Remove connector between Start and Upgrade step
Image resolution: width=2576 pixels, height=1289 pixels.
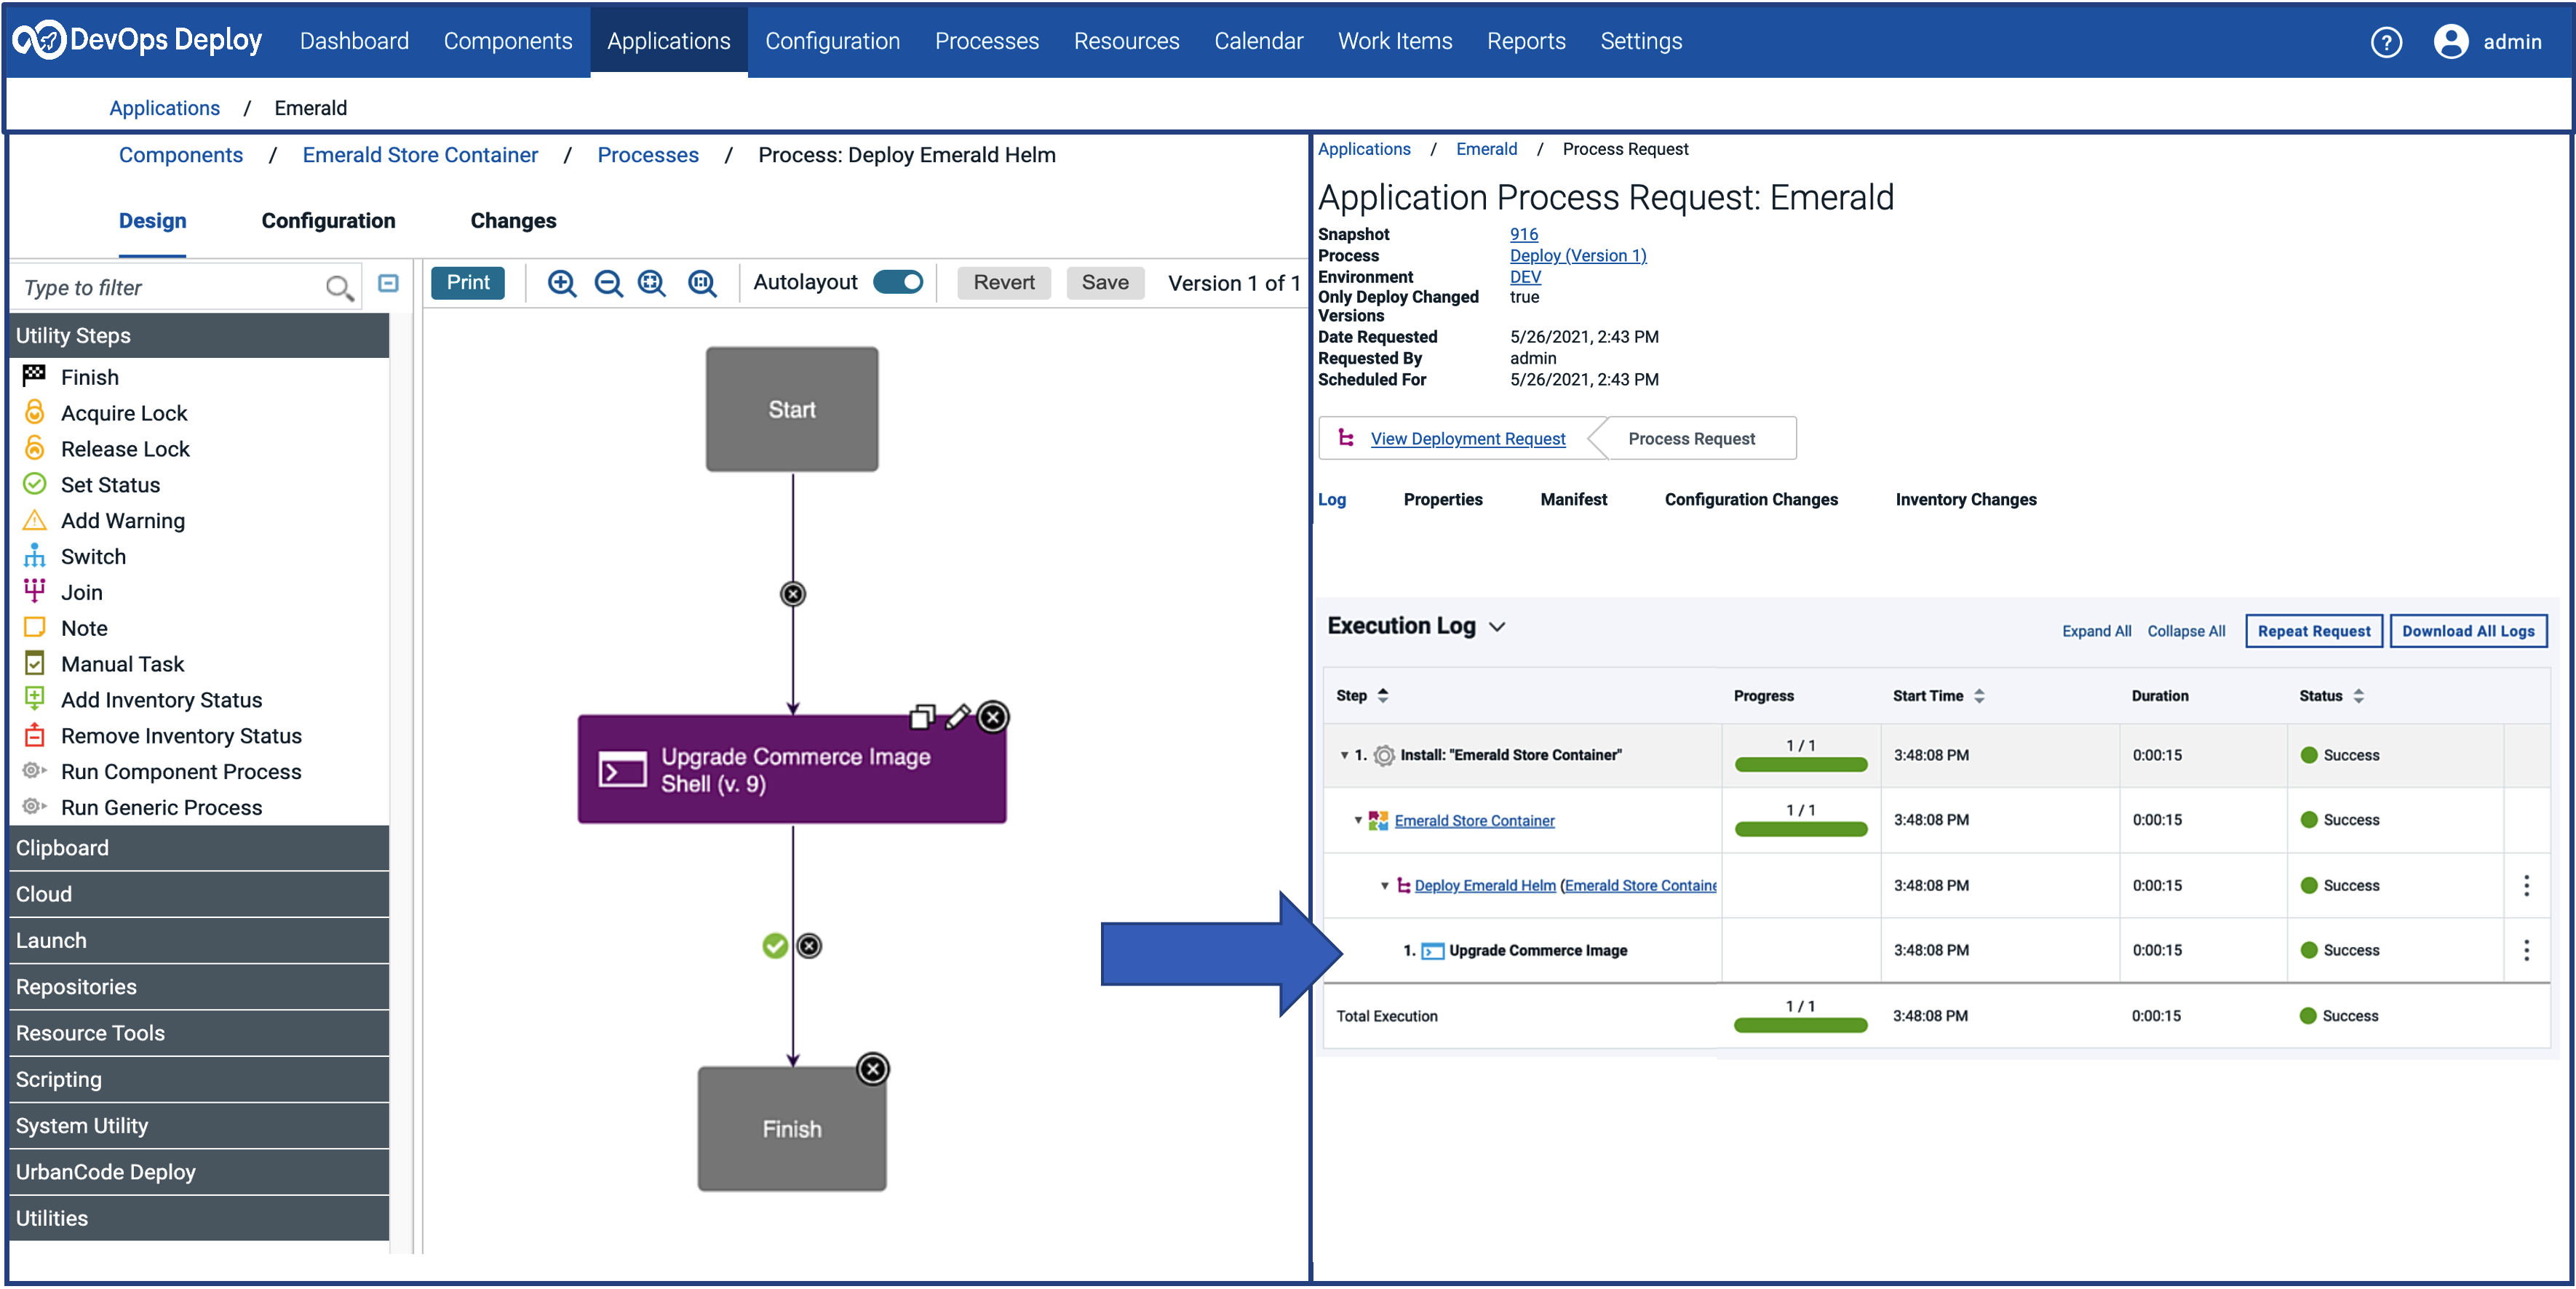click(793, 594)
